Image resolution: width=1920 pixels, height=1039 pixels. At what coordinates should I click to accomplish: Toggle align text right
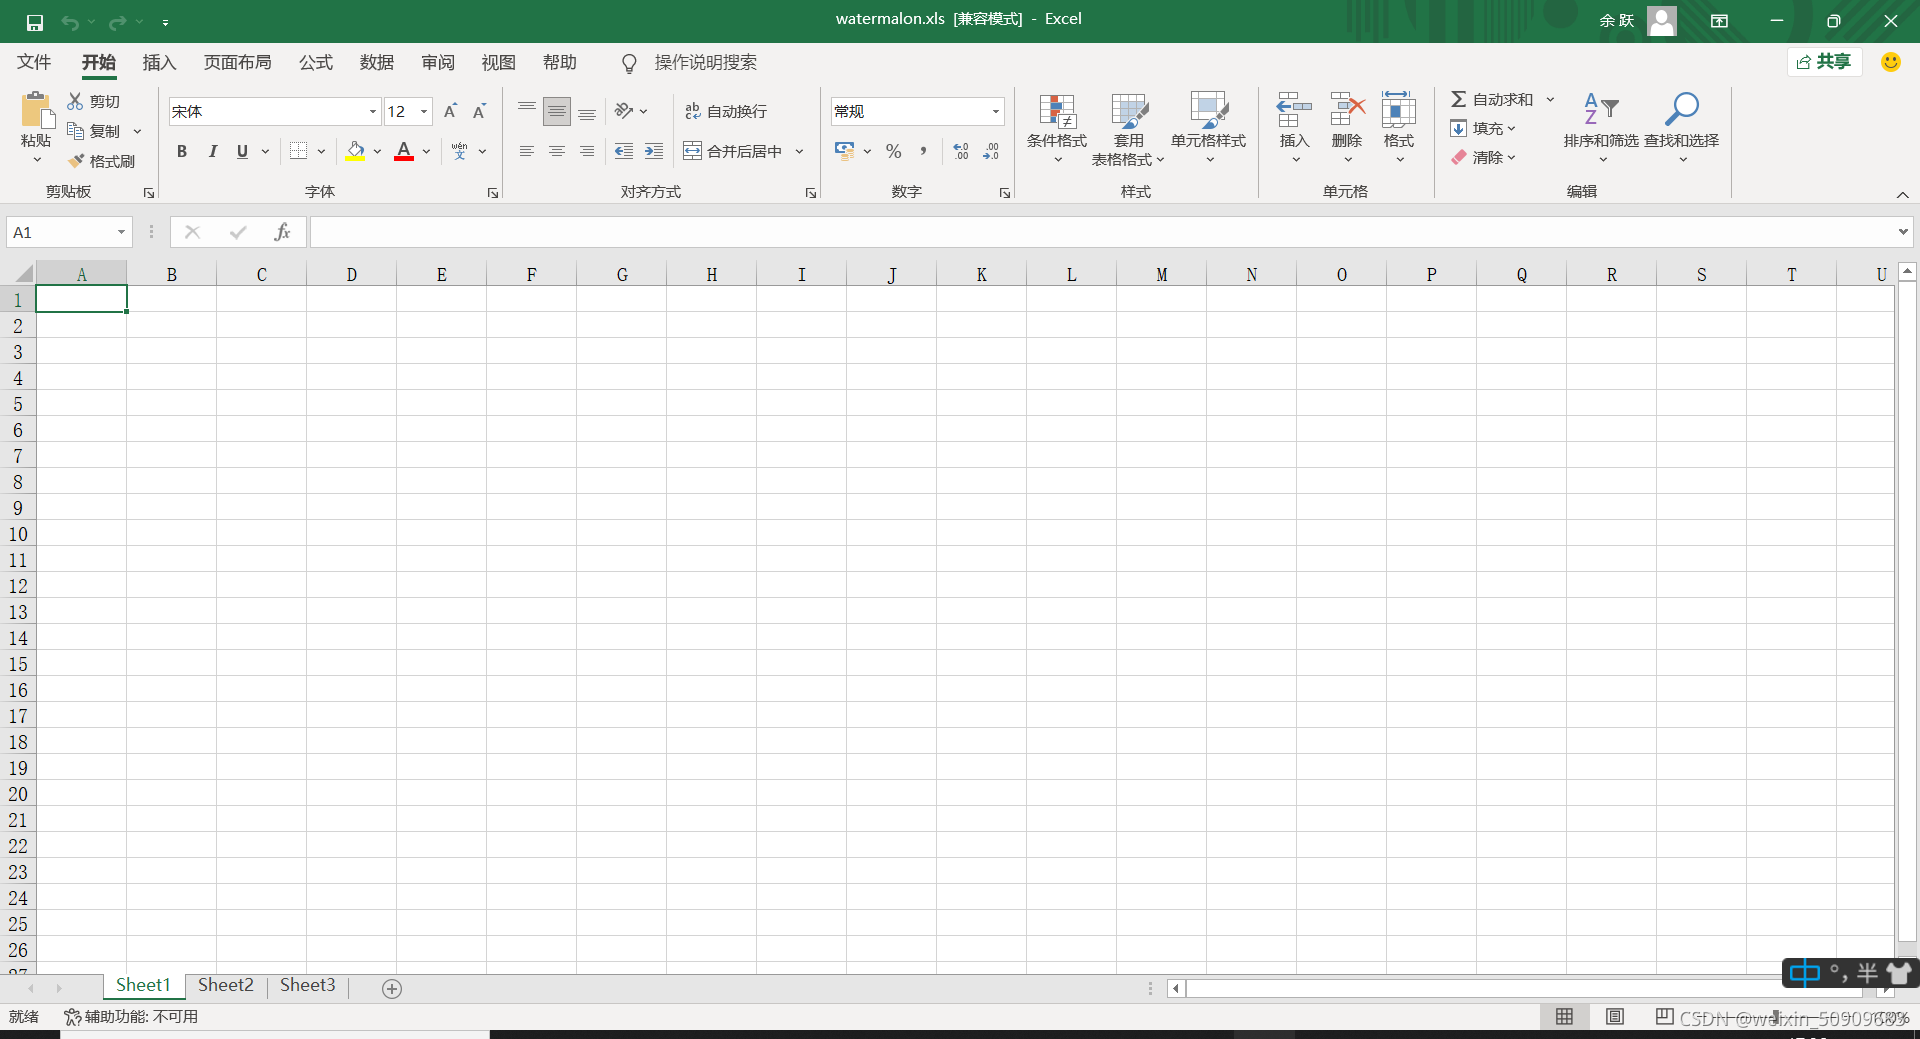[x=587, y=151]
